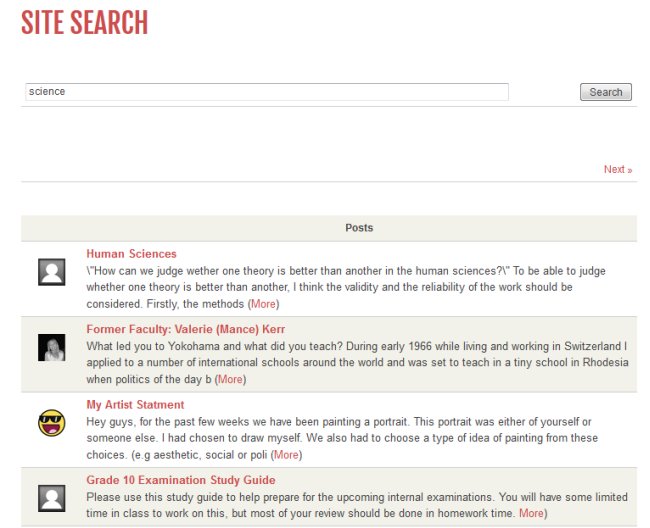
Task: Open the Human Sciences post
Action: tap(131, 254)
